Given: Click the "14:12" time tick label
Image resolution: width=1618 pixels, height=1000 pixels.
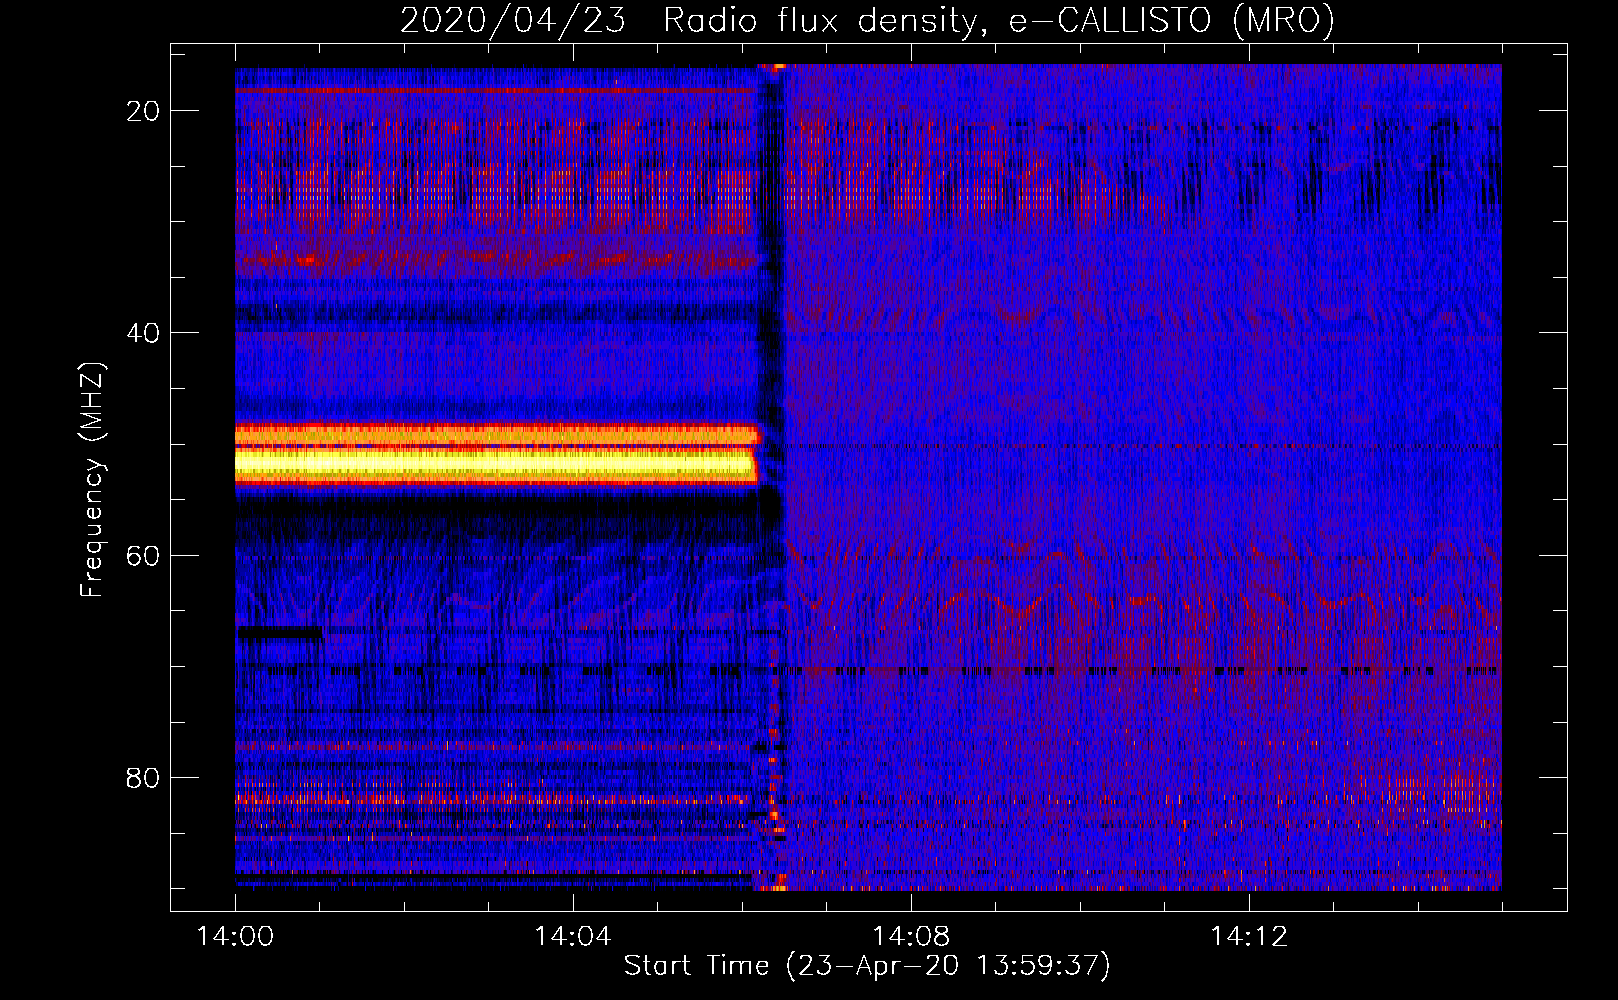Looking at the screenshot, I should (1249, 936).
